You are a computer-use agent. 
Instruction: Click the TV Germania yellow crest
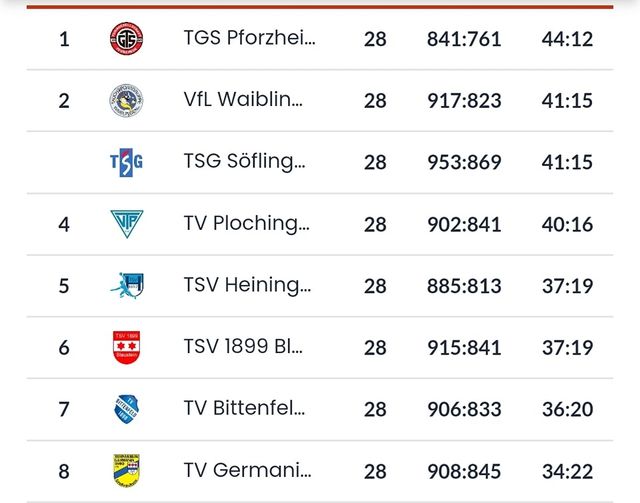(x=126, y=470)
